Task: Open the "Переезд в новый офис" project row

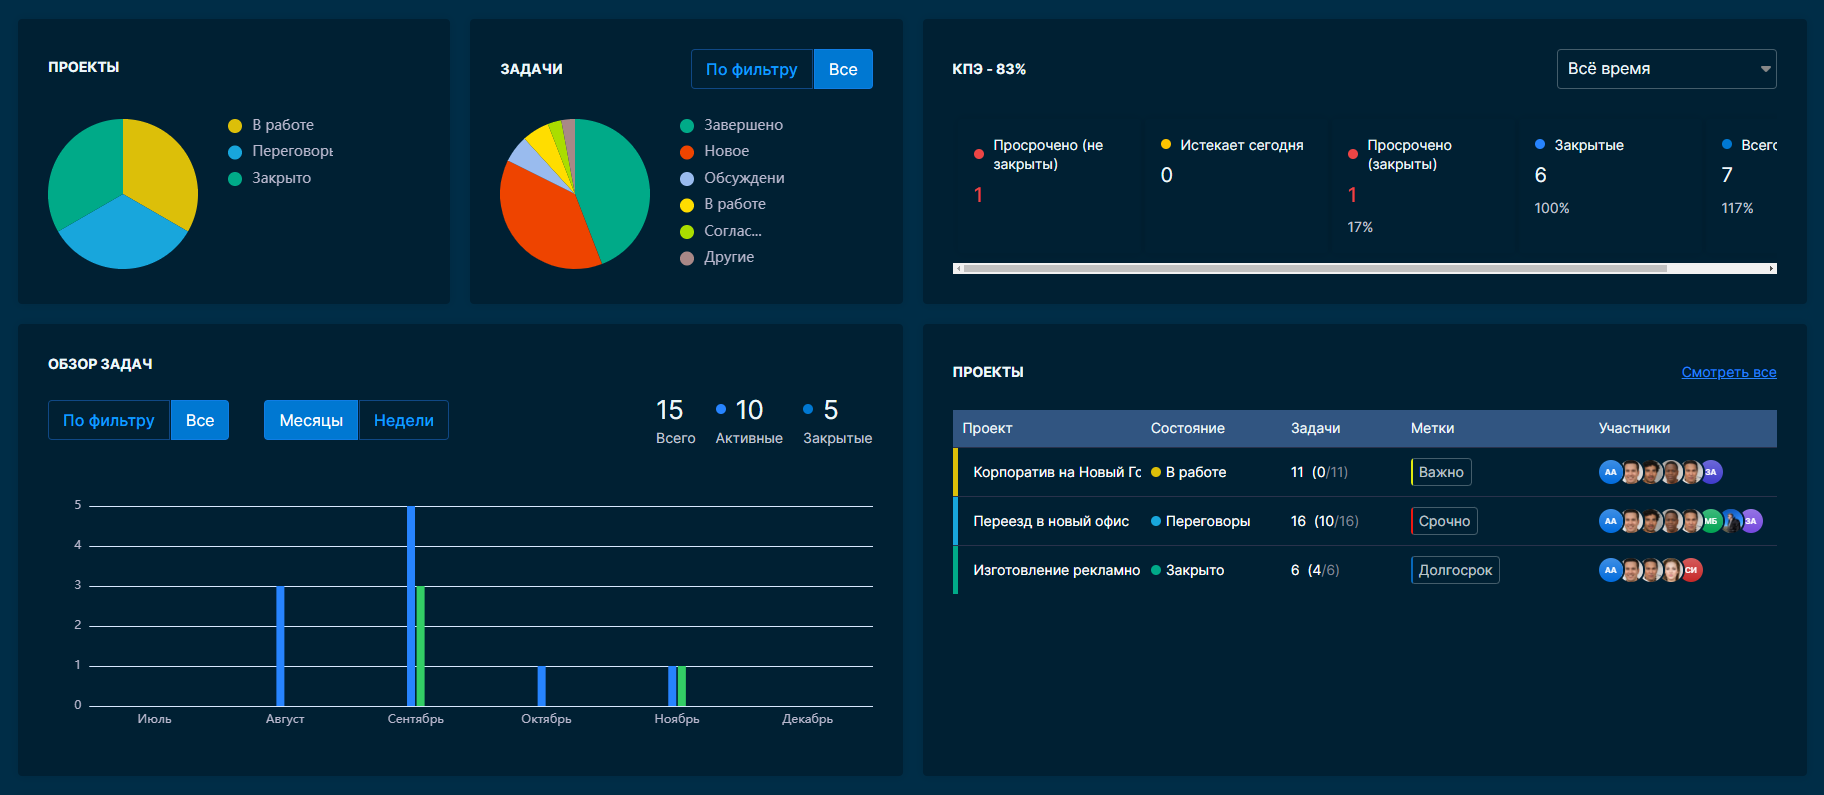Action: (x=1050, y=521)
